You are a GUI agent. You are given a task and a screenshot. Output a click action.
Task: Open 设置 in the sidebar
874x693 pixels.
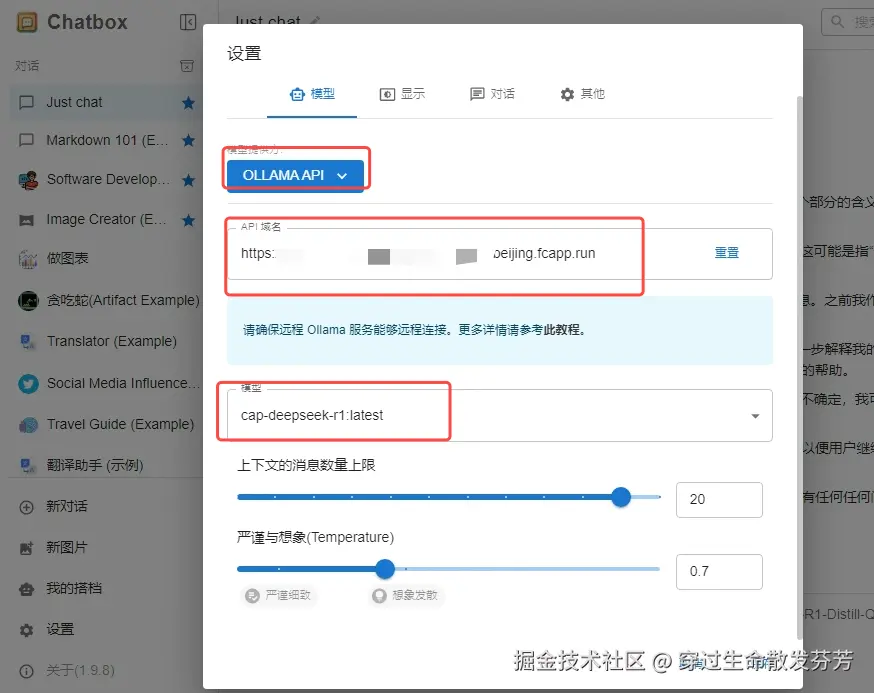pyautogui.click(x=106, y=630)
